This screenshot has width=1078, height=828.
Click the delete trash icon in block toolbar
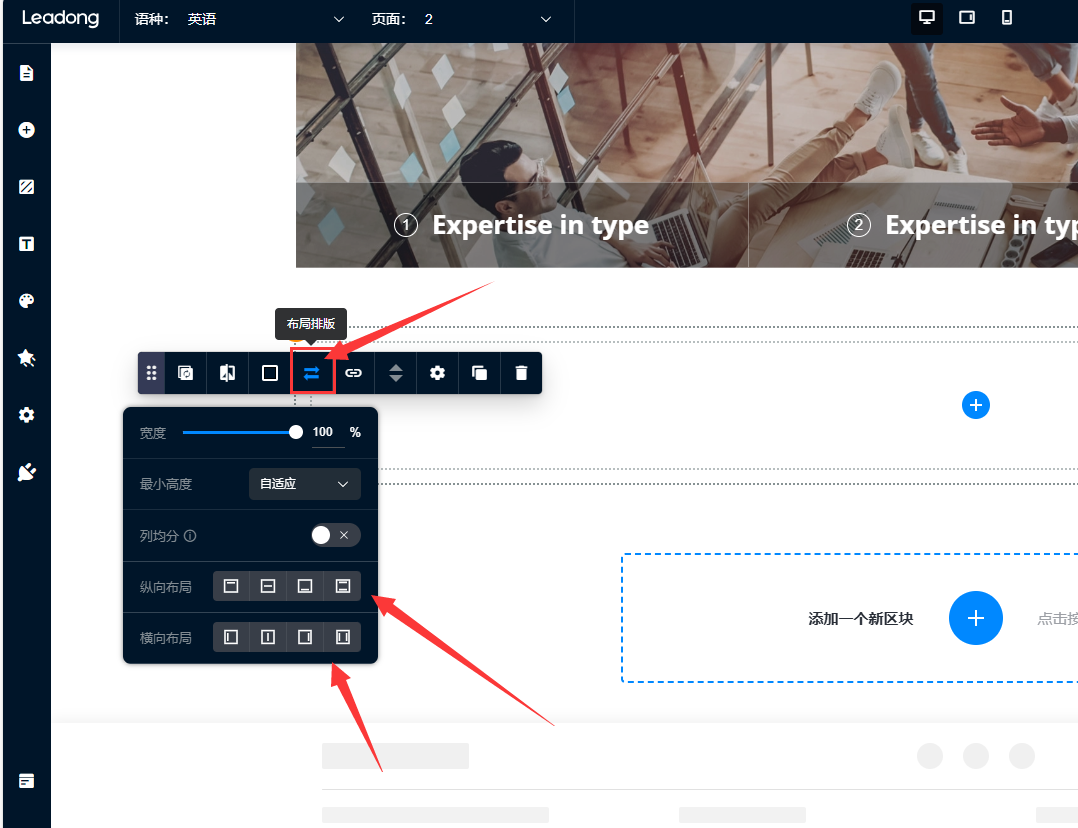(x=521, y=373)
